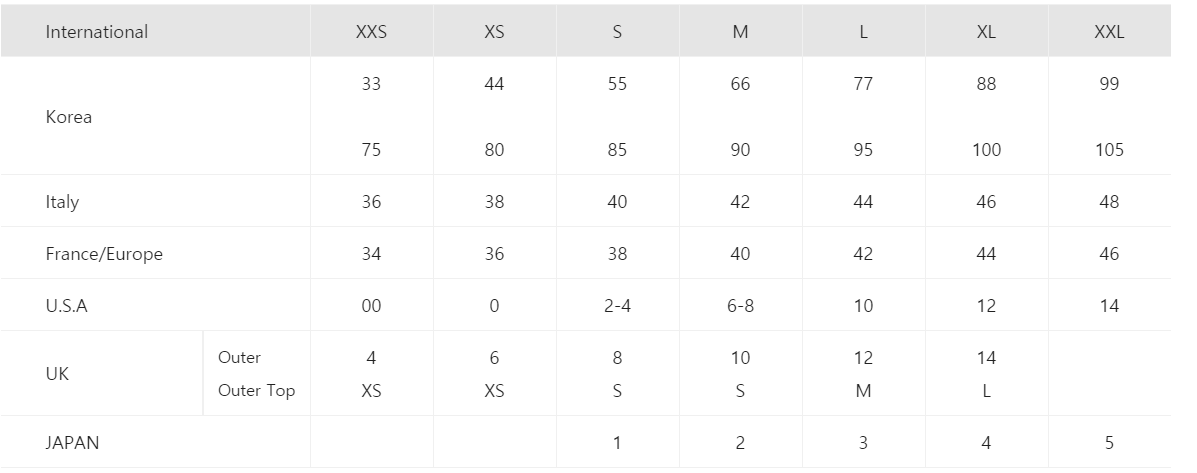Click U.S.A size 6-8 cell
Screen dimensions: 1197x473
(x=740, y=306)
